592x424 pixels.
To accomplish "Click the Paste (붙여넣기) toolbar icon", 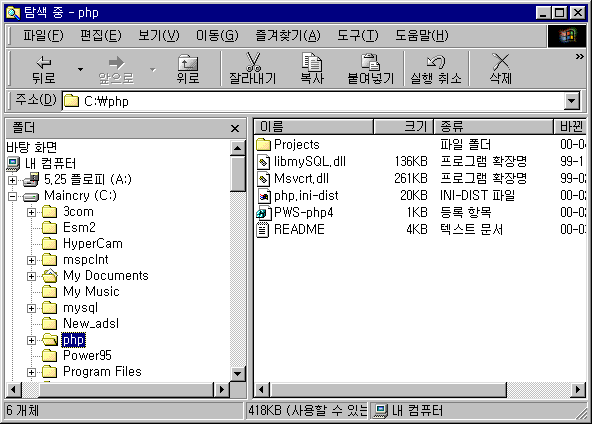I will click(370, 62).
